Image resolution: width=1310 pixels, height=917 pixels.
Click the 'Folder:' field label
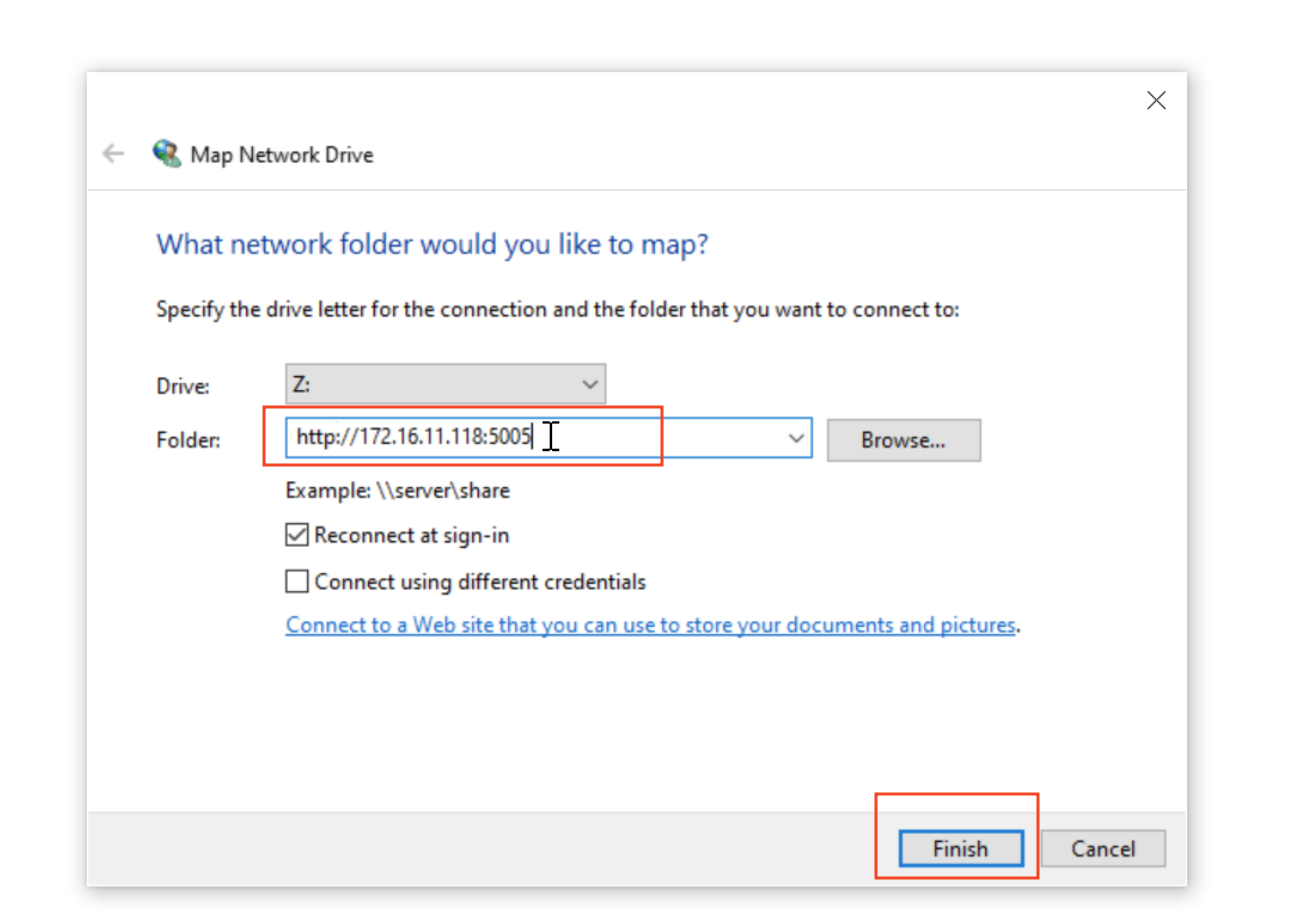point(188,439)
